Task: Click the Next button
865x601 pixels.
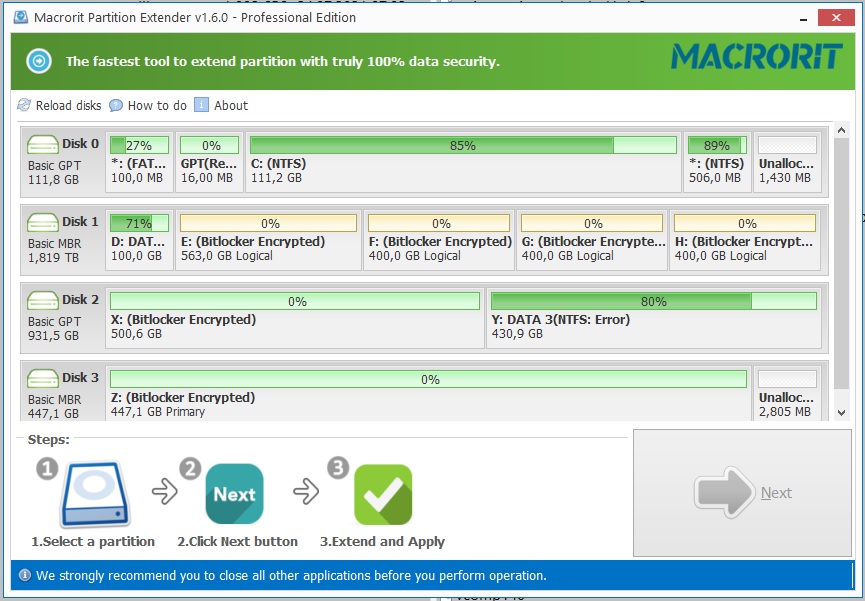Action: click(x=742, y=493)
